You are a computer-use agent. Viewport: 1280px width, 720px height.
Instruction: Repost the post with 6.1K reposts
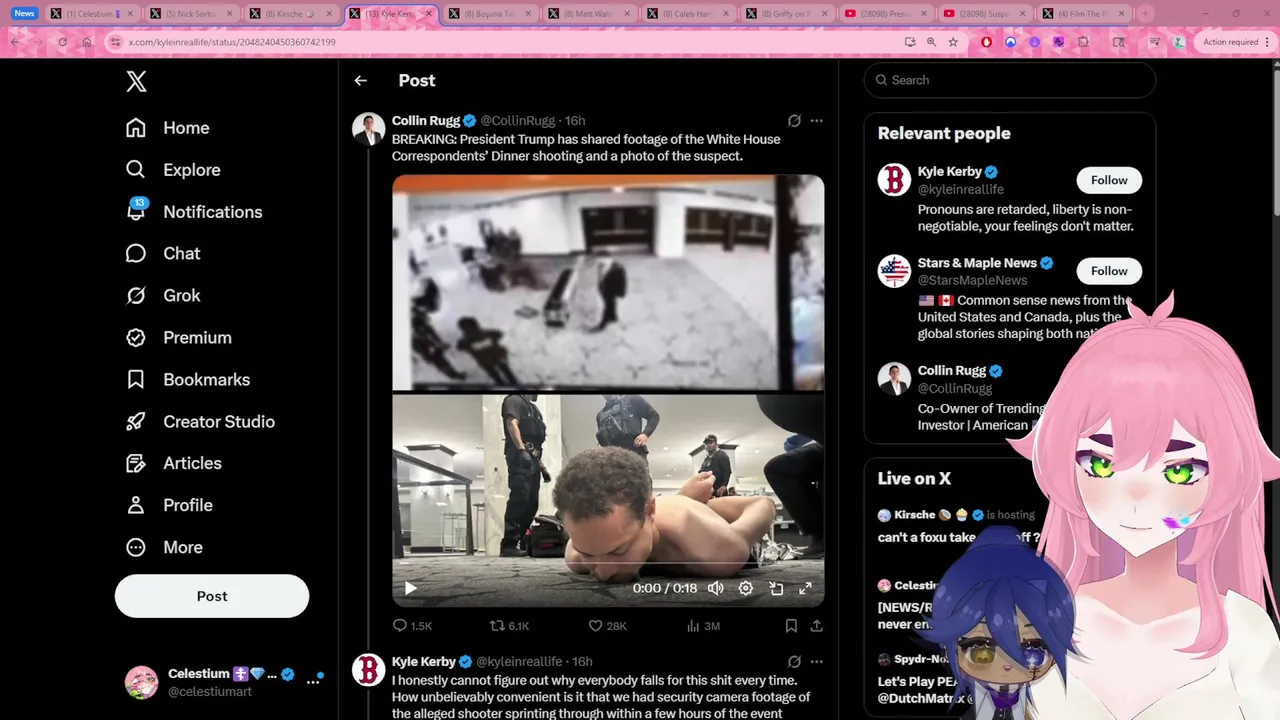coord(509,626)
